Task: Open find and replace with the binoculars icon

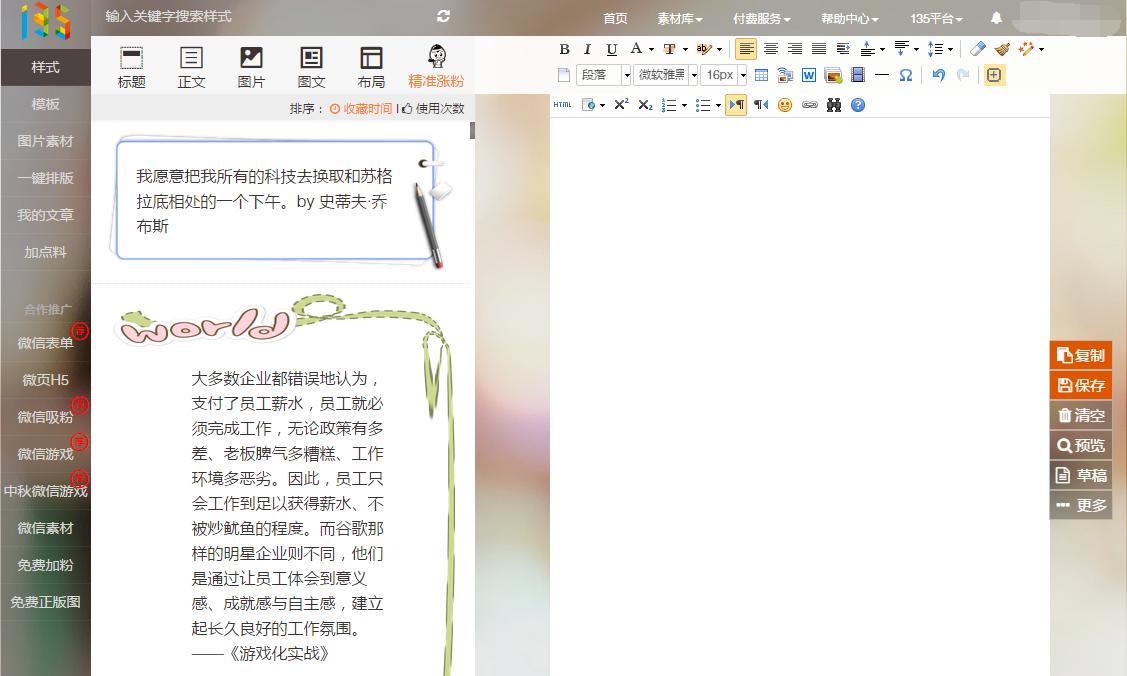Action: tap(833, 105)
